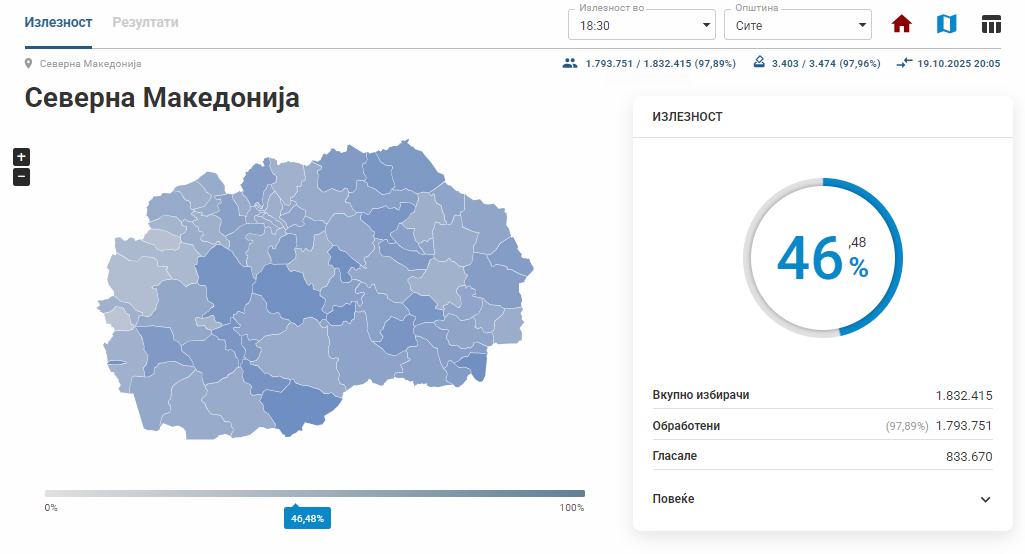Viewport: 1025px width, 554px height.
Task: Switch to the "Излезност" tab
Action: pyautogui.click(x=58, y=23)
